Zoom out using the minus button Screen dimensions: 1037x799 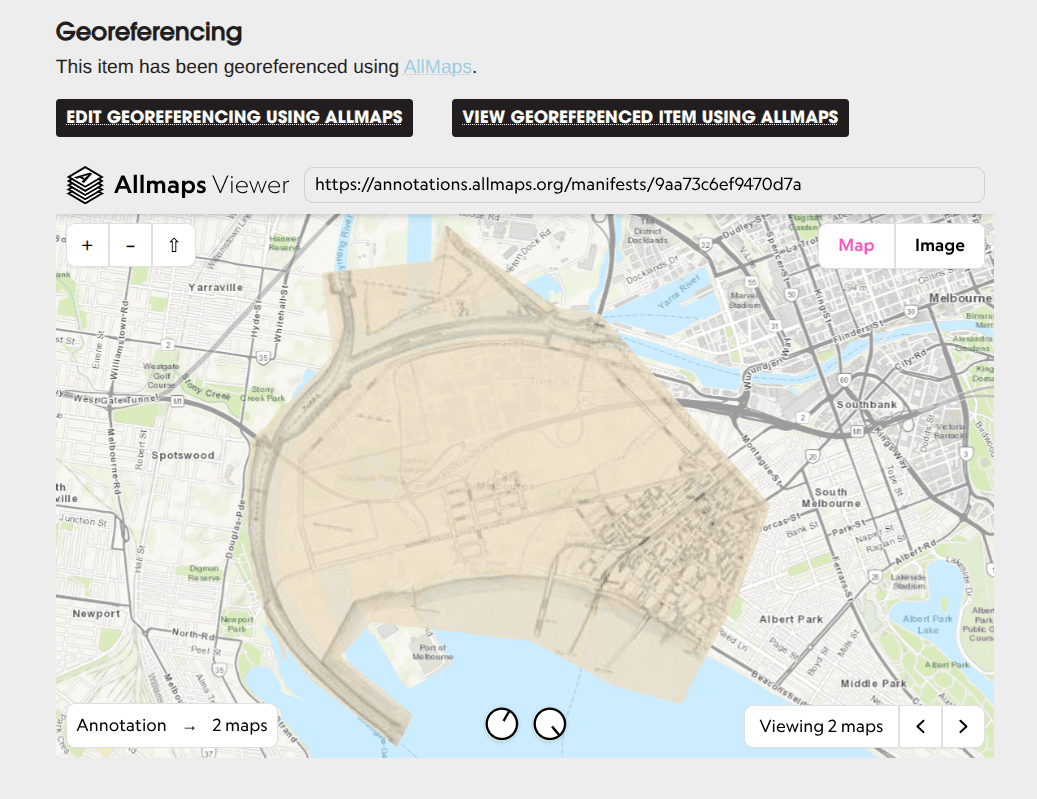tap(130, 244)
